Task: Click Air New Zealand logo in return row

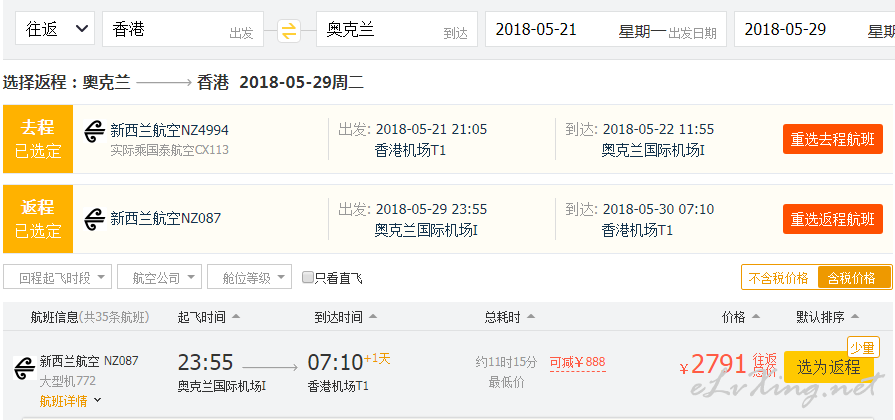Action: tap(94, 220)
